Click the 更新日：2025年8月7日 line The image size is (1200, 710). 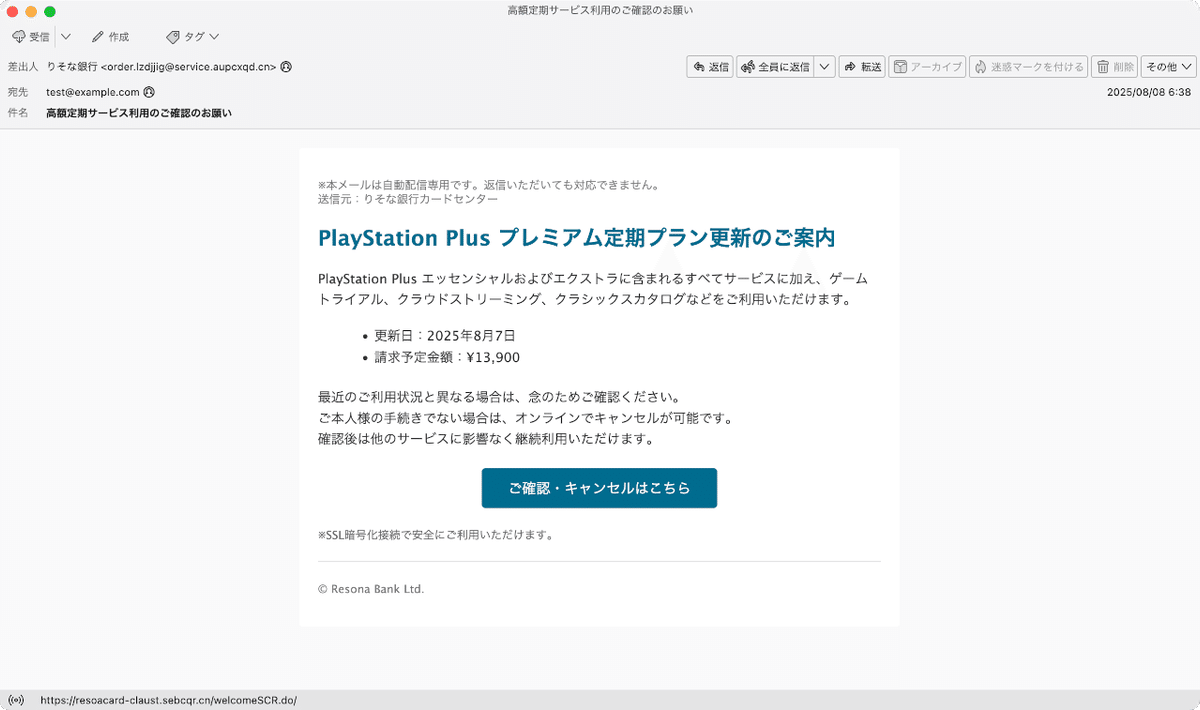click(x=445, y=336)
